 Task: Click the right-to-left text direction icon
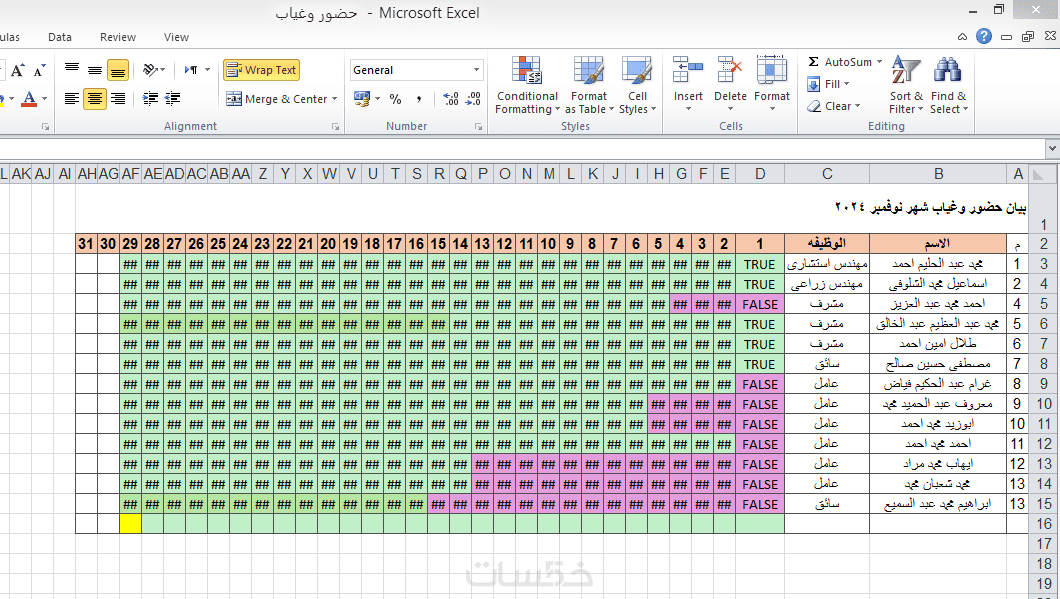191,70
